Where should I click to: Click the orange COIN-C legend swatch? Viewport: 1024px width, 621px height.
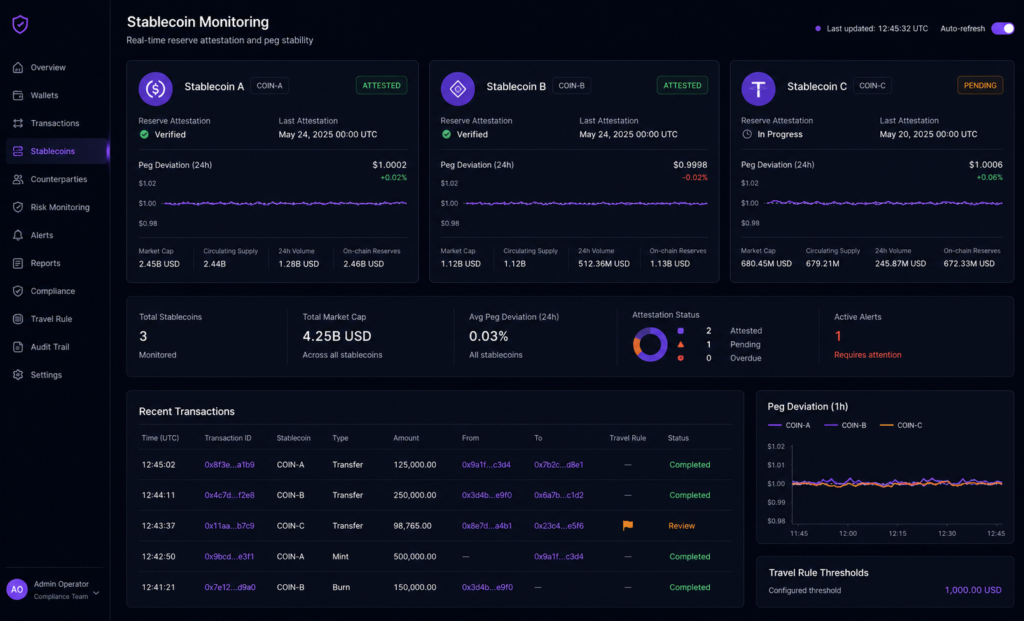[x=886, y=425]
